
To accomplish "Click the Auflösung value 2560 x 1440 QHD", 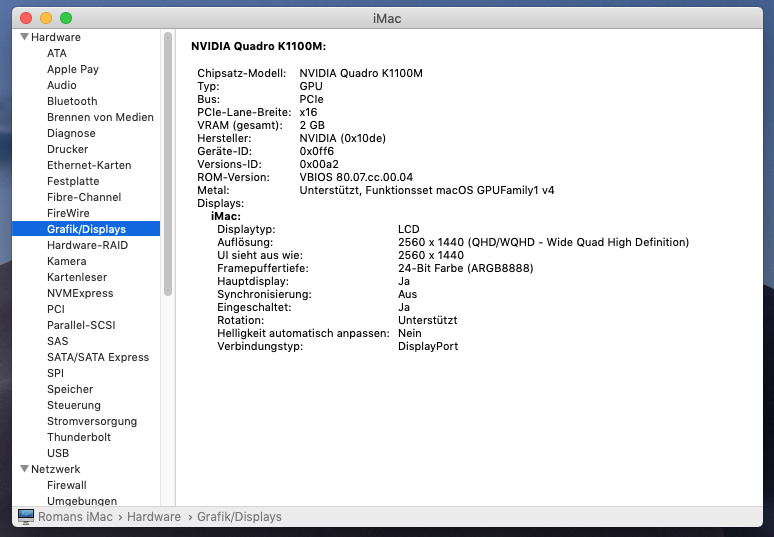I will click(x=543, y=242).
